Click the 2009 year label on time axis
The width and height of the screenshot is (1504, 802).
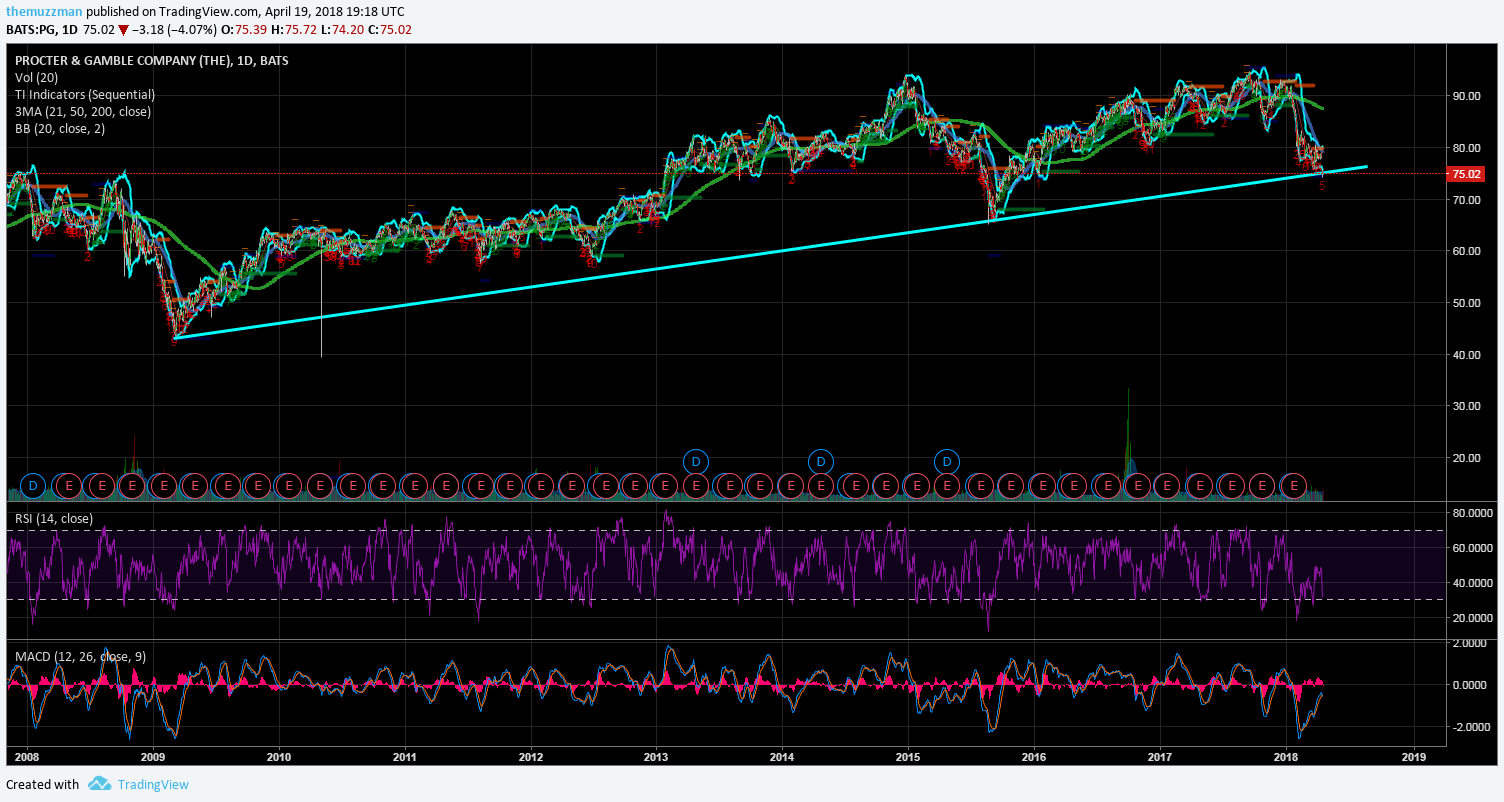click(x=152, y=759)
